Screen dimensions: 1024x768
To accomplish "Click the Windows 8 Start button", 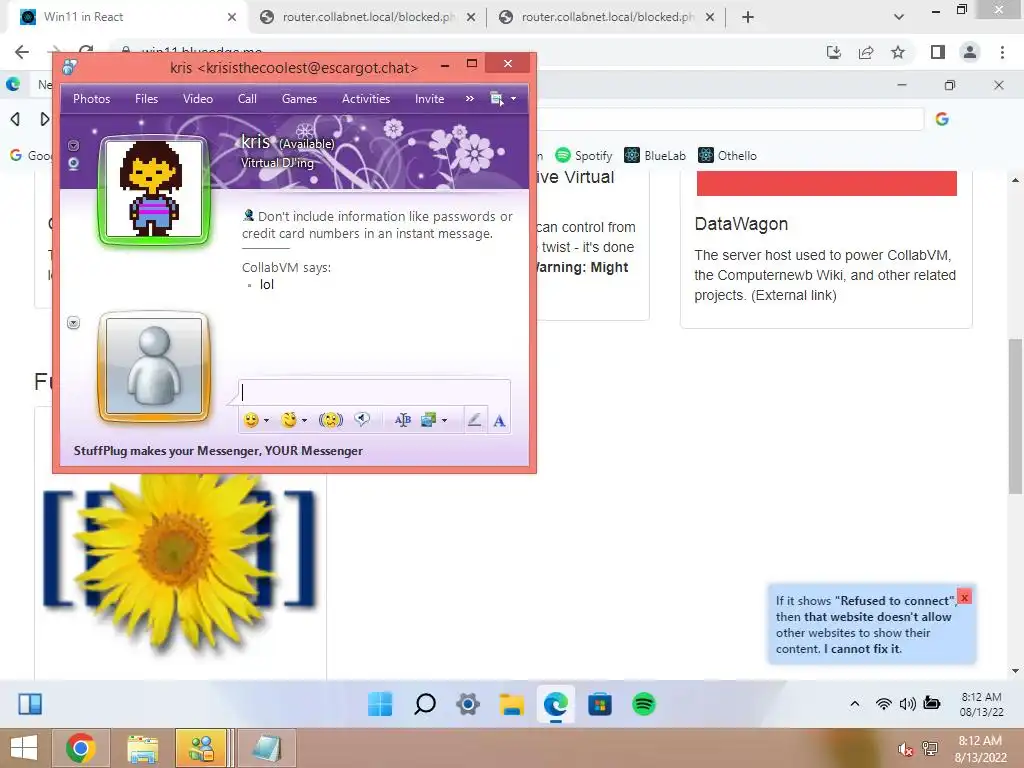I will click(24, 748).
